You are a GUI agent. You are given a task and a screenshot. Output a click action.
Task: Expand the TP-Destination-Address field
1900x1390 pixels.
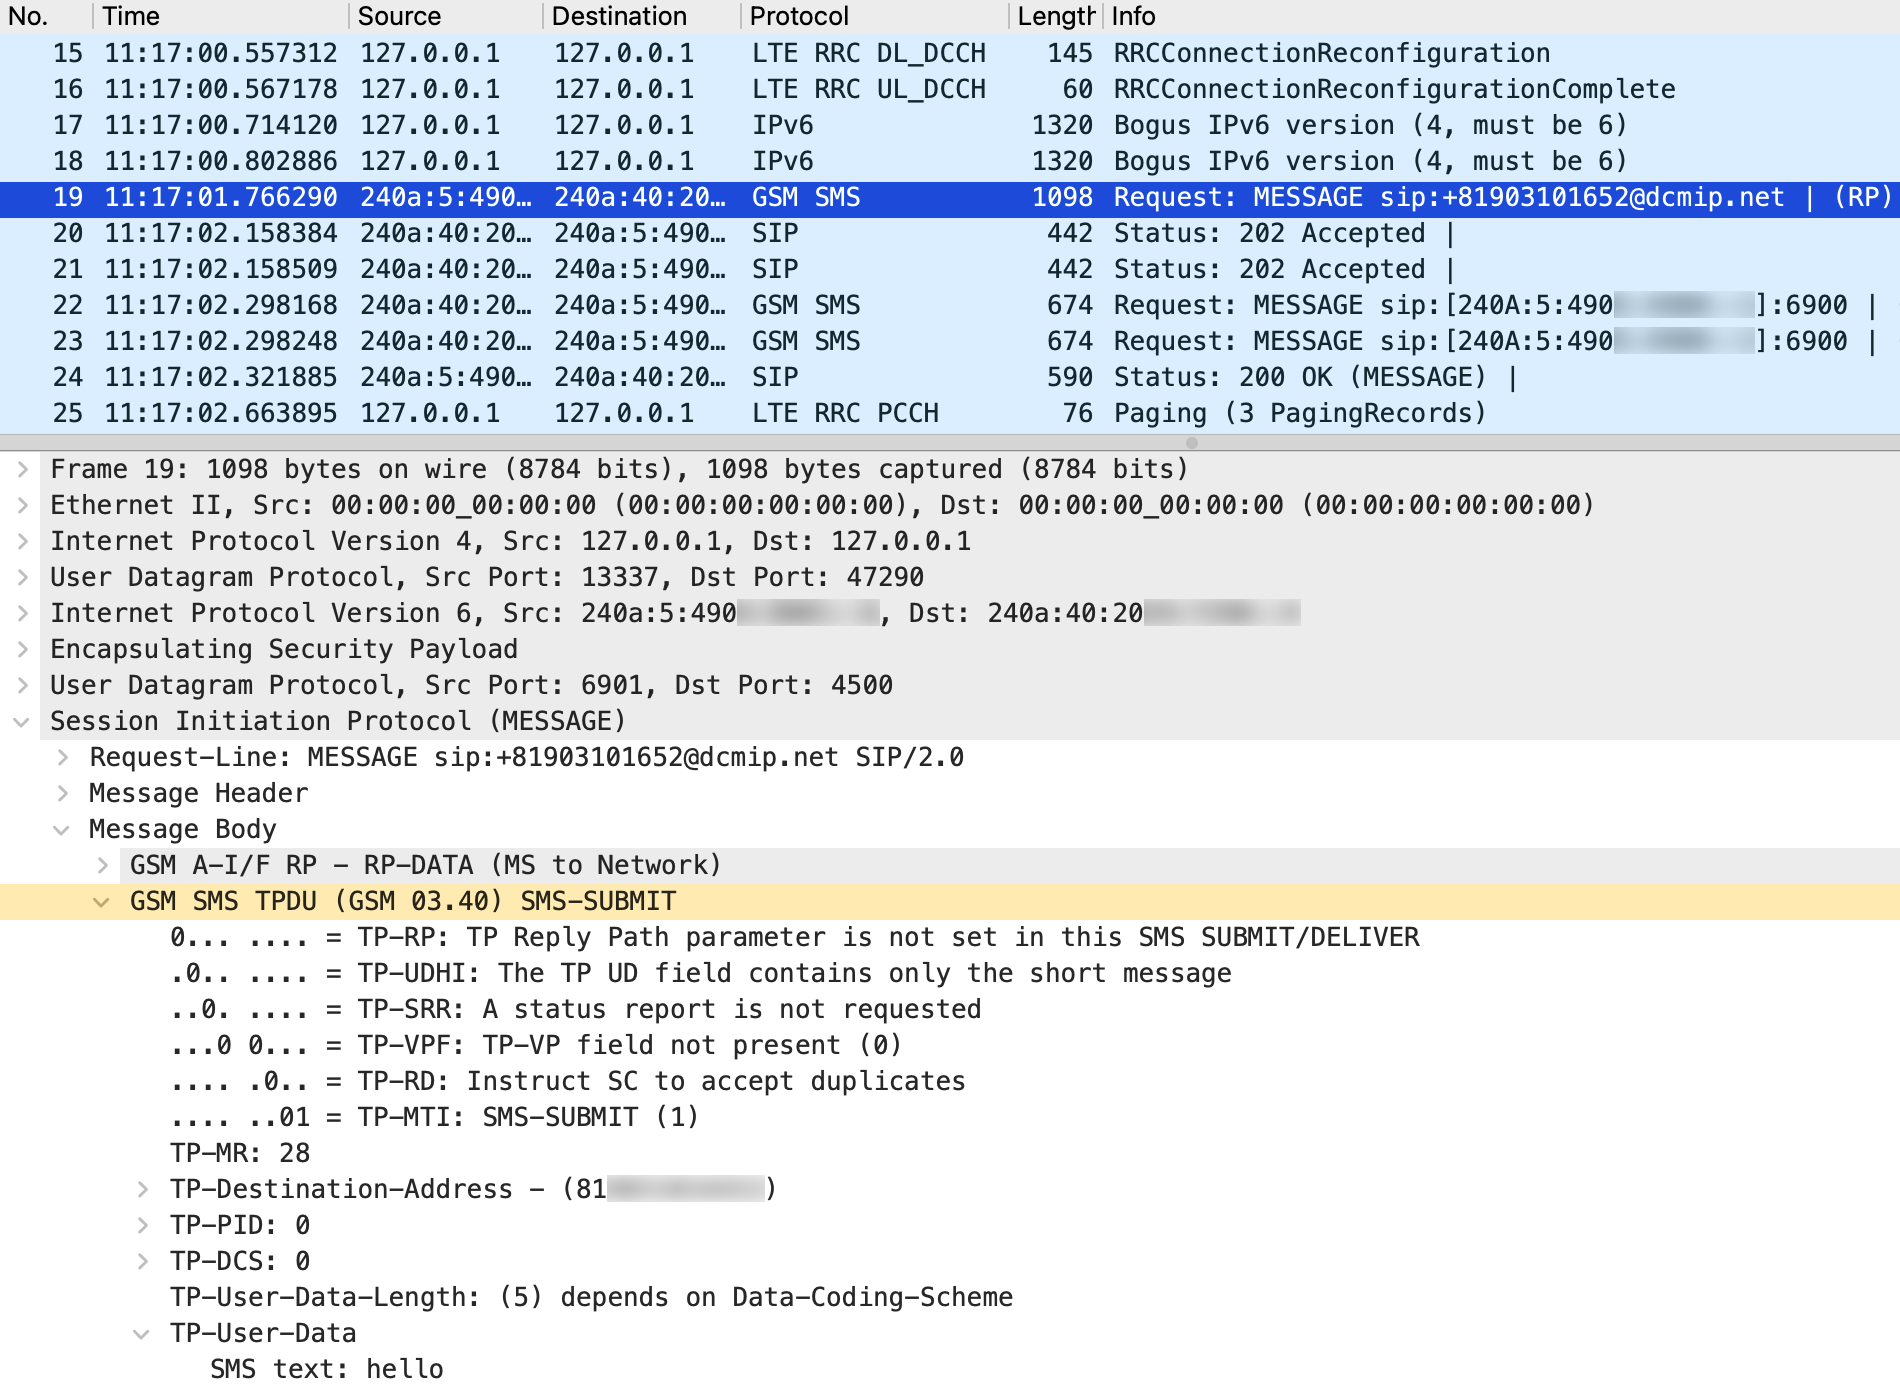coord(143,1189)
